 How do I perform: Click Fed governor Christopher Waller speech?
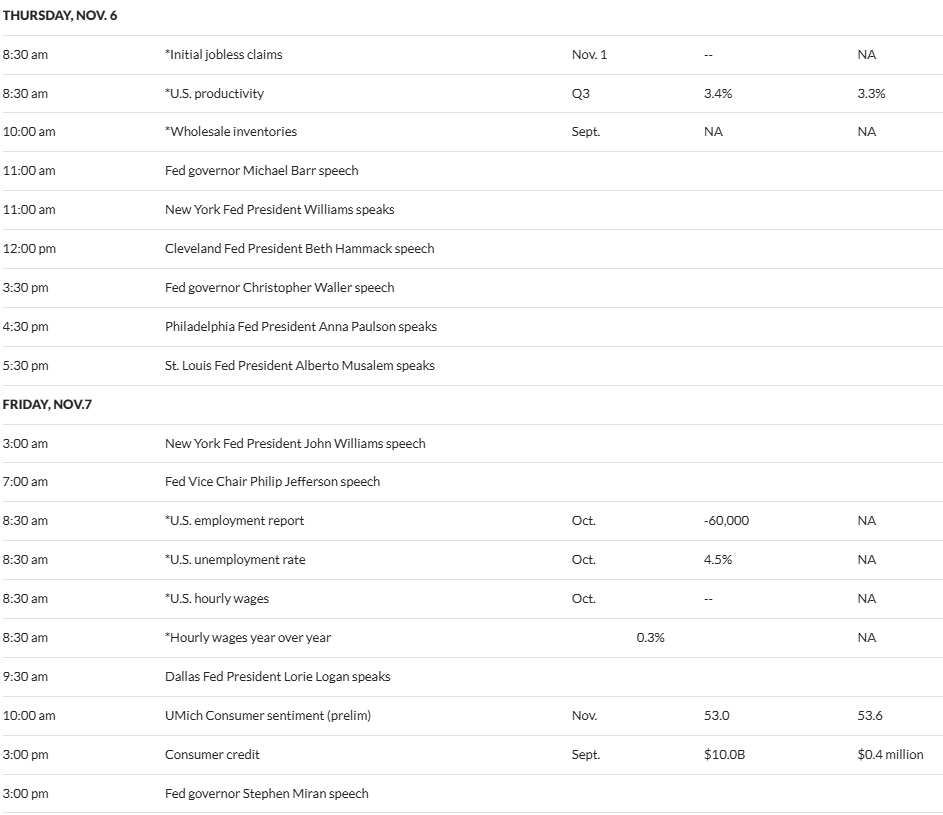pyautogui.click(x=279, y=288)
